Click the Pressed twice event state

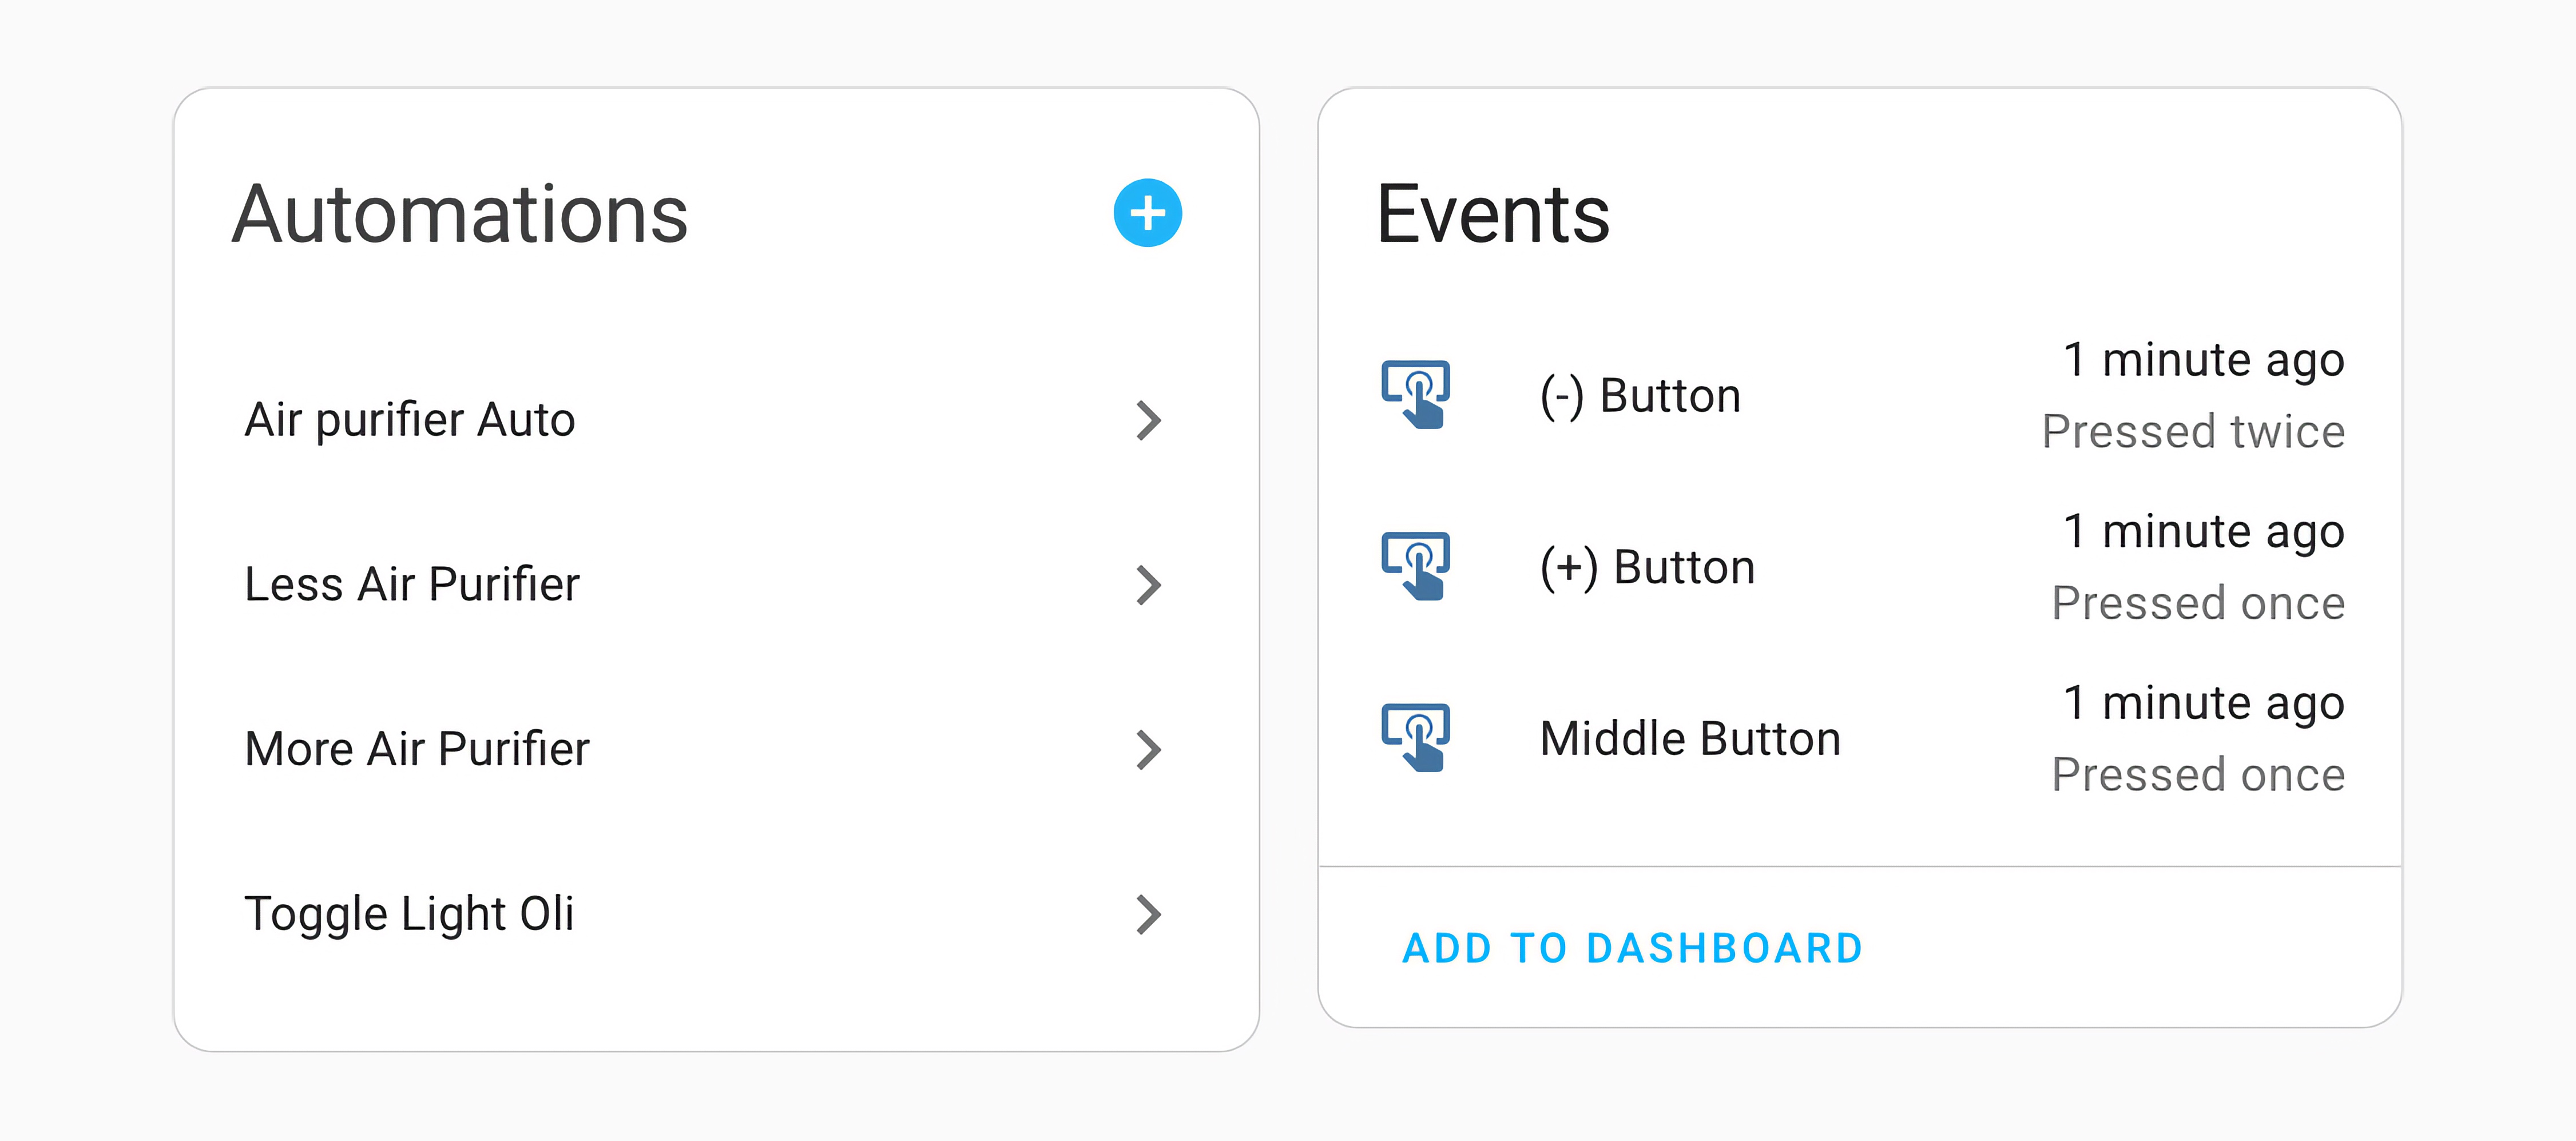tap(2193, 432)
